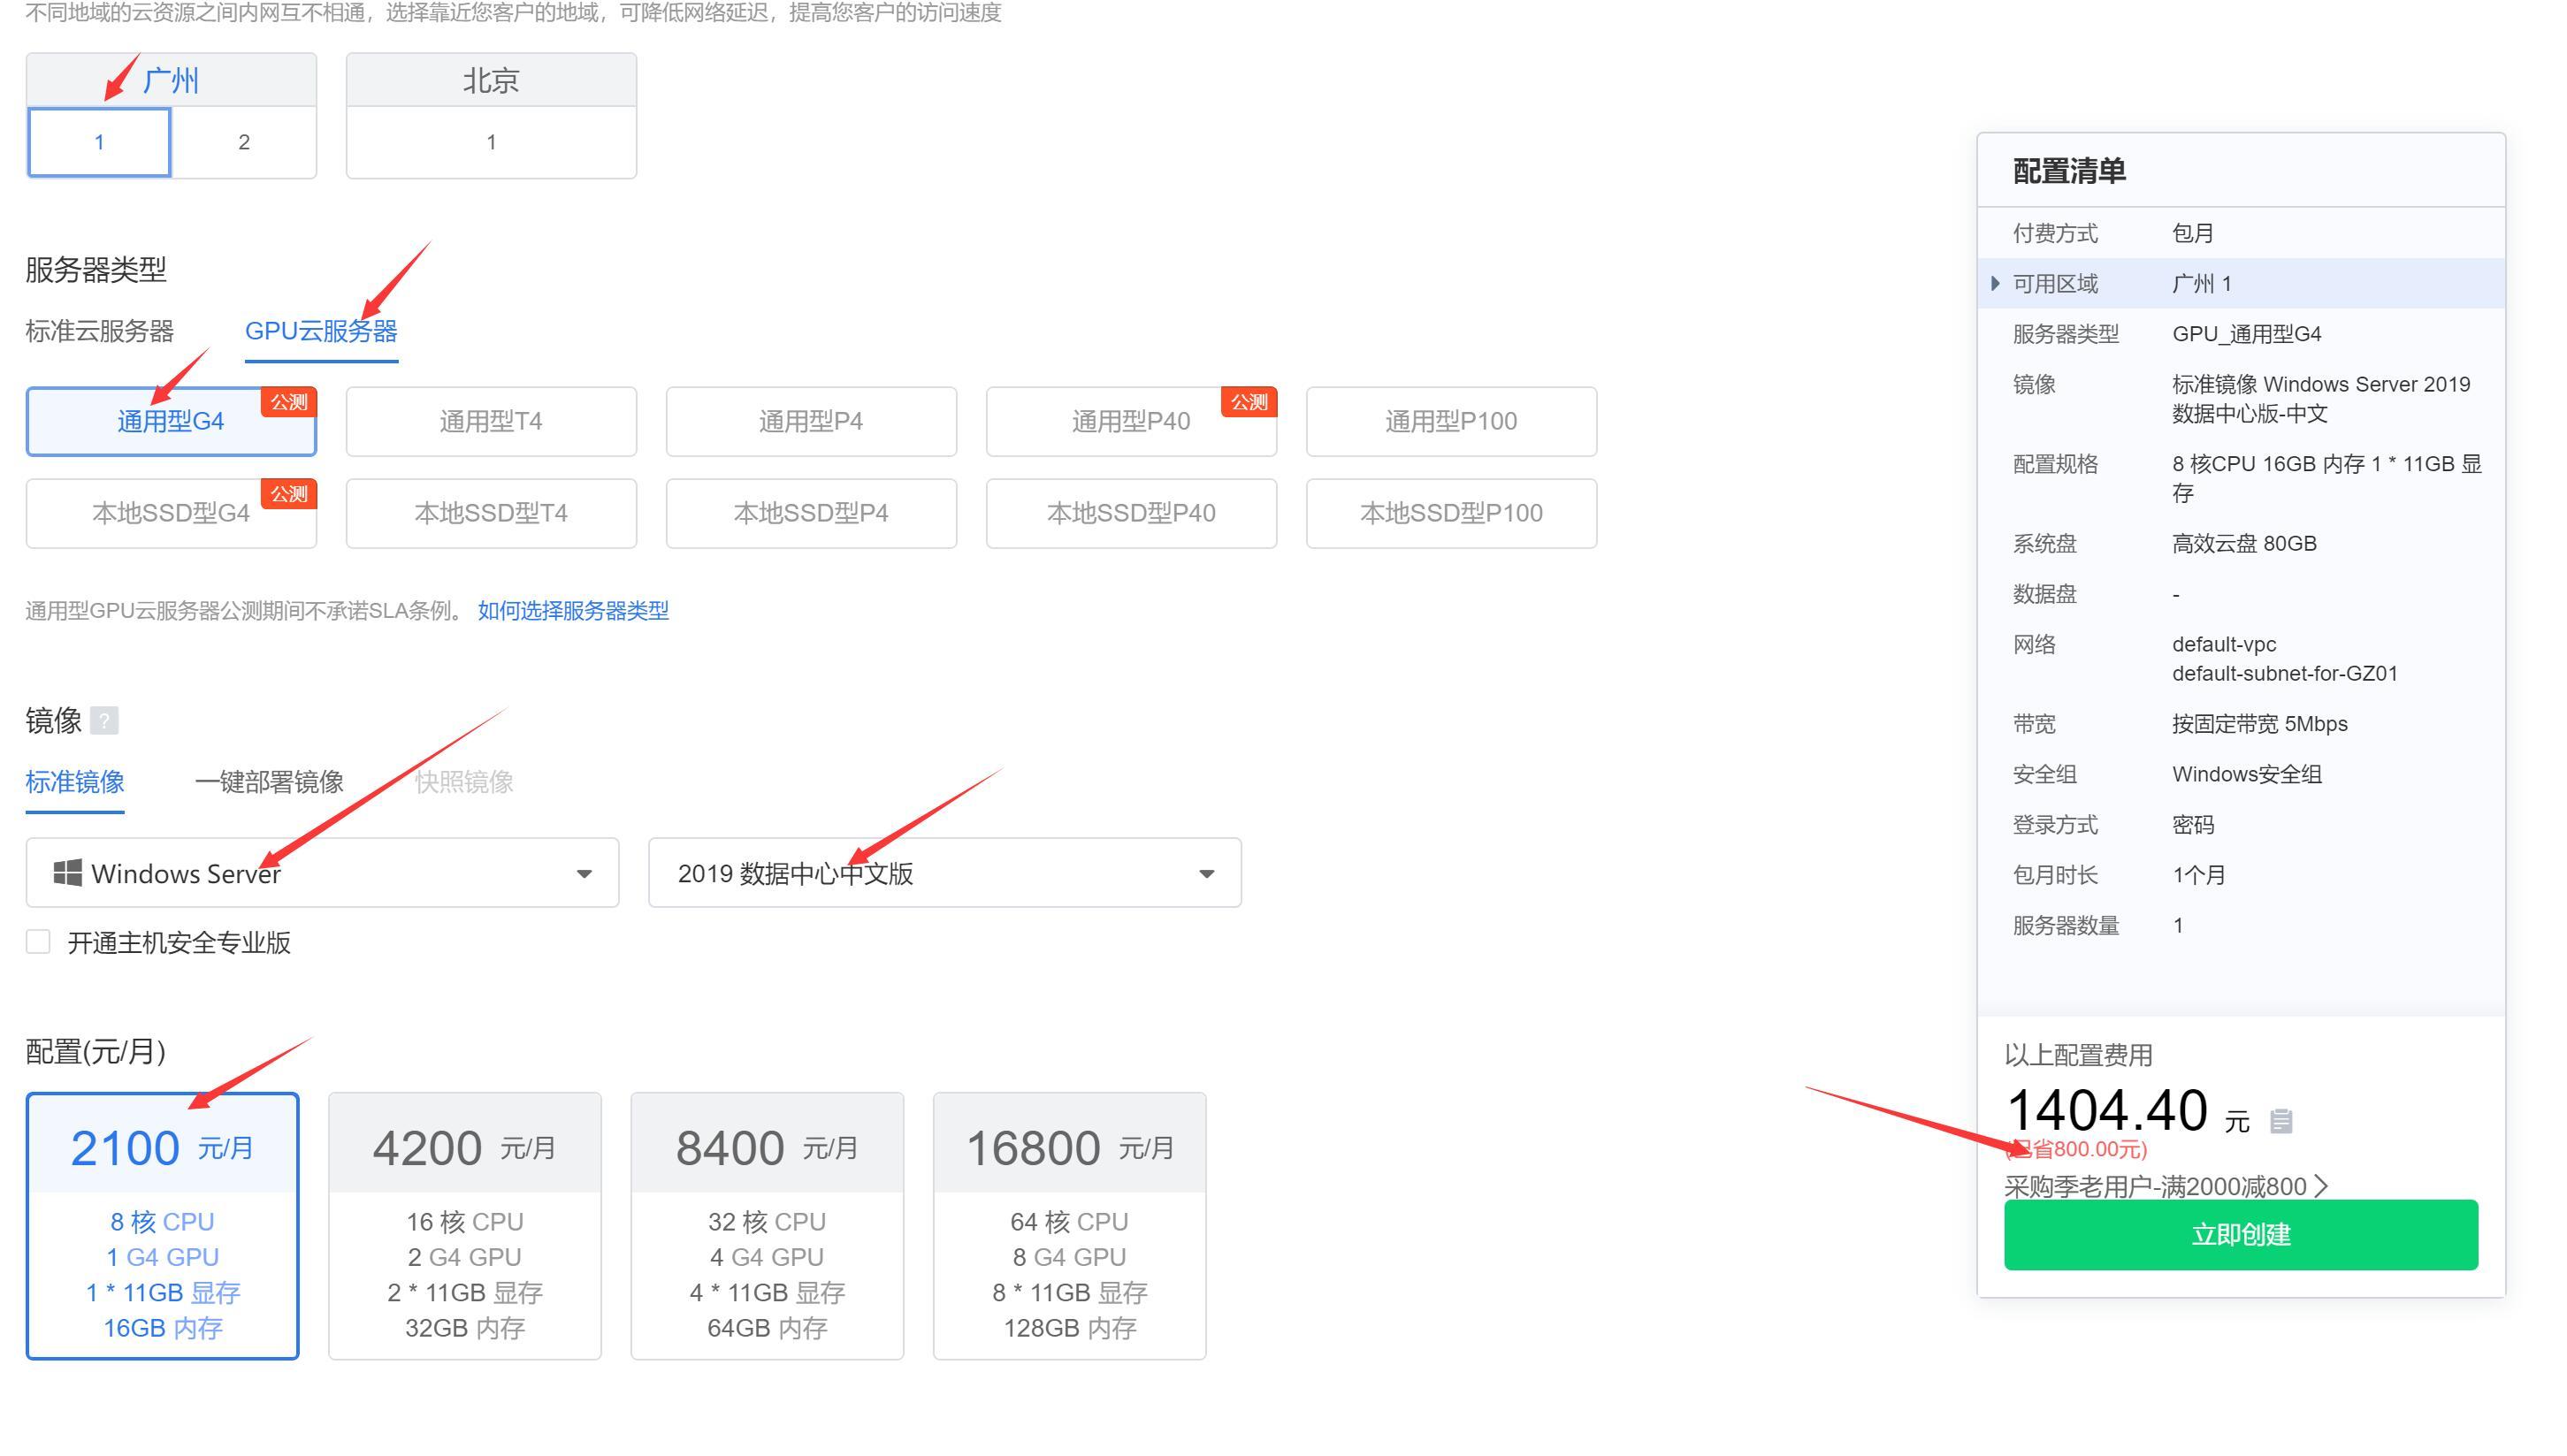
Task: Click the 安全组 Windows安全组 row
Action: click(x=2240, y=774)
